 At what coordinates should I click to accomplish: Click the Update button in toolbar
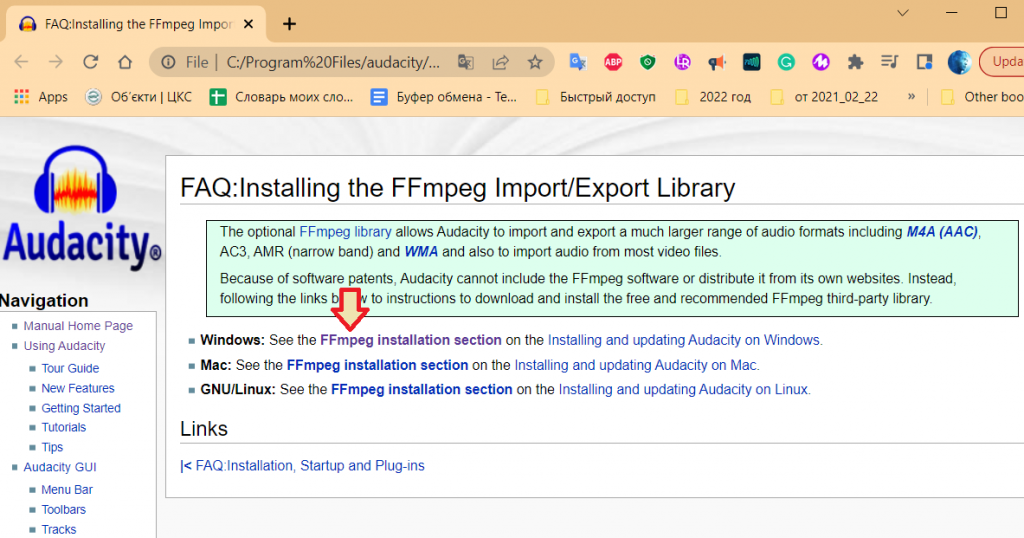(x=1002, y=62)
